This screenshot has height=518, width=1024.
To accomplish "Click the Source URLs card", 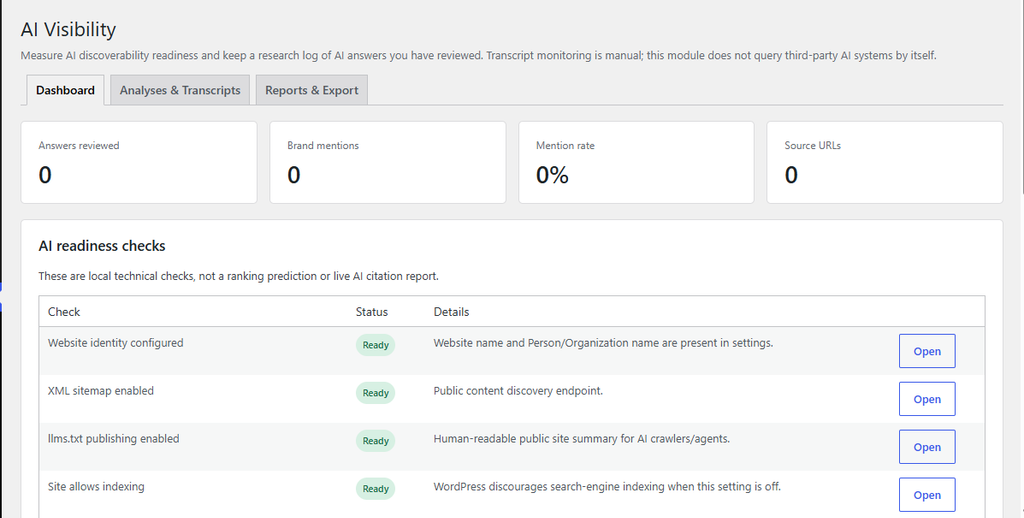I will pos(885,162).
